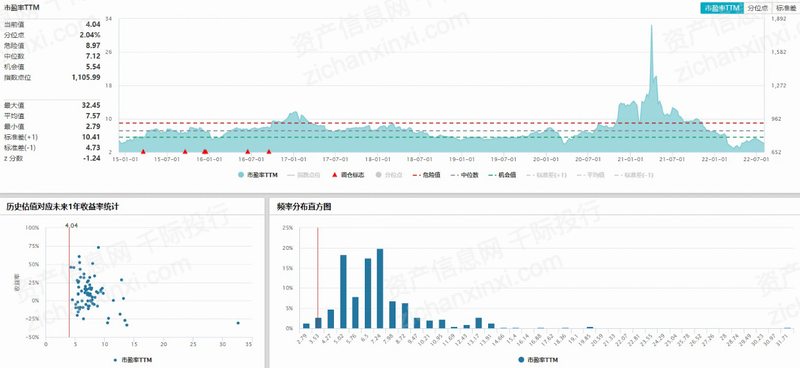
Task: Toggle 市盈率TTM series in main chart legend
Action: 259,175
